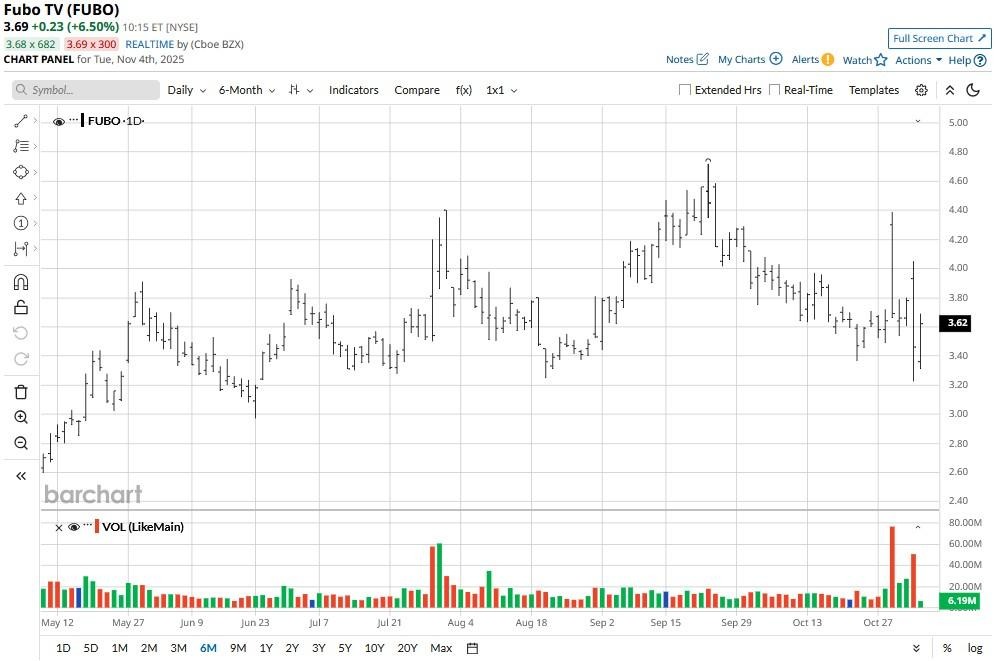Open FUBO series more options dots
This screenshot has height=661, width=997.
[74, 119]
